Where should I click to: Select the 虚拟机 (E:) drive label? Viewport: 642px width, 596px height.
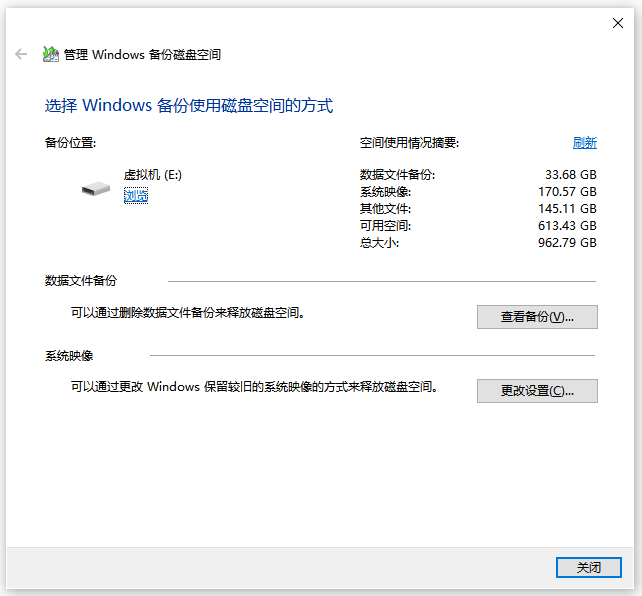click(153, 175)
